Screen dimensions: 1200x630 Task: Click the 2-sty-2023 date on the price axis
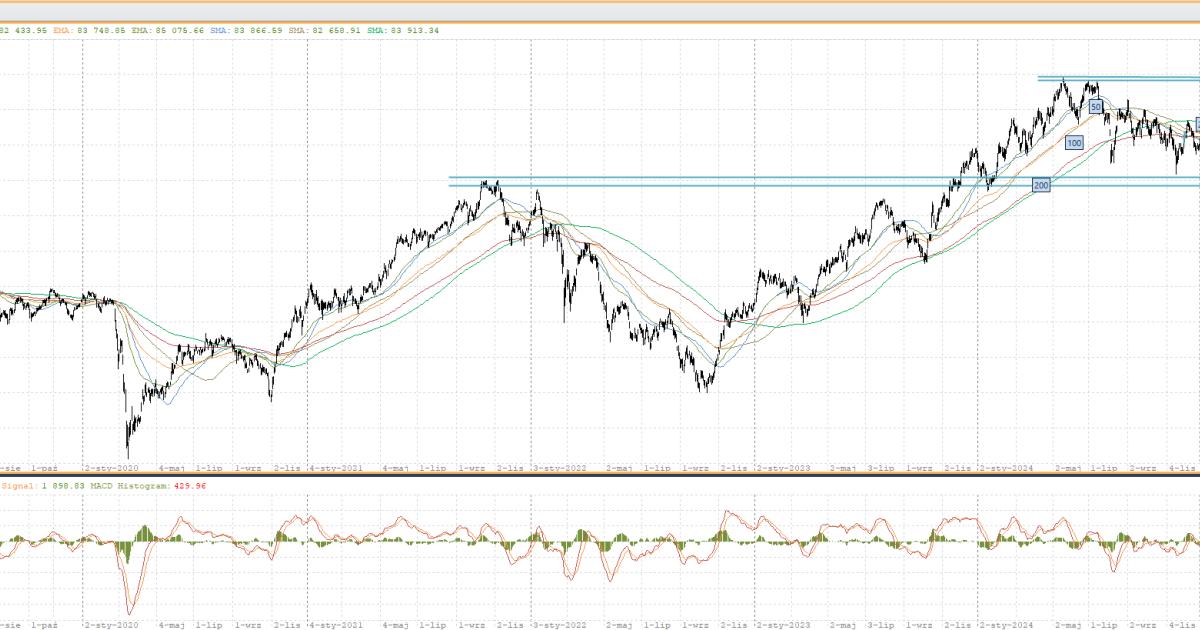[x=783, y=467]
